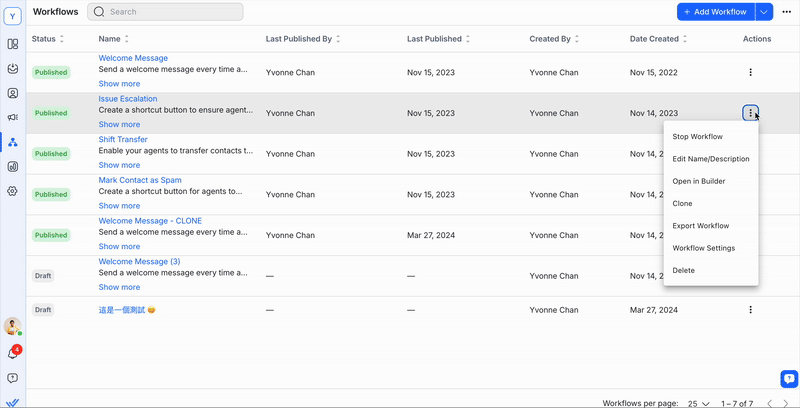Click the Add Workflow button
The height and width of the screenshot is (408, 800).
714,12
